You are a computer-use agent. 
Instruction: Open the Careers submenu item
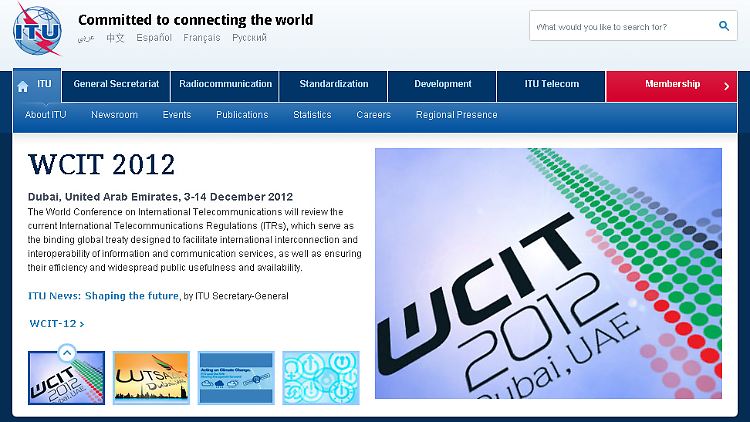coord(373,115)
